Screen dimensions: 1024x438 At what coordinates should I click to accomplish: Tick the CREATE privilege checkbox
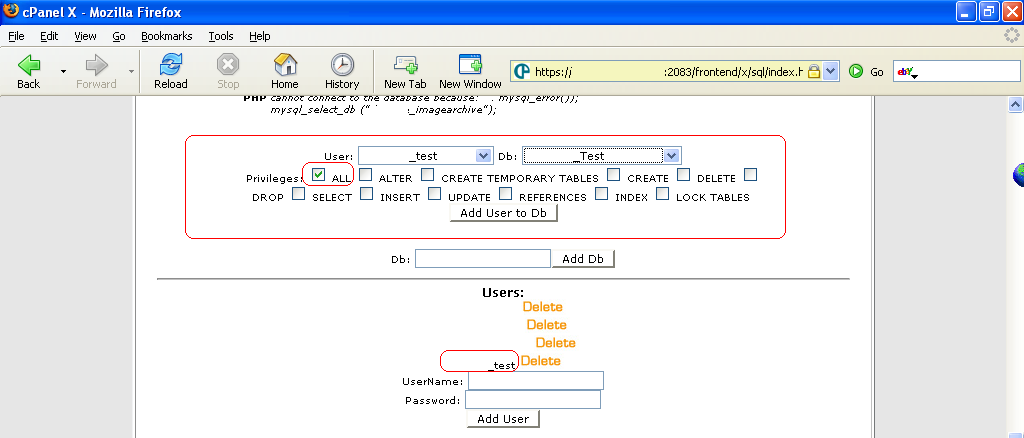coord(613,174)
